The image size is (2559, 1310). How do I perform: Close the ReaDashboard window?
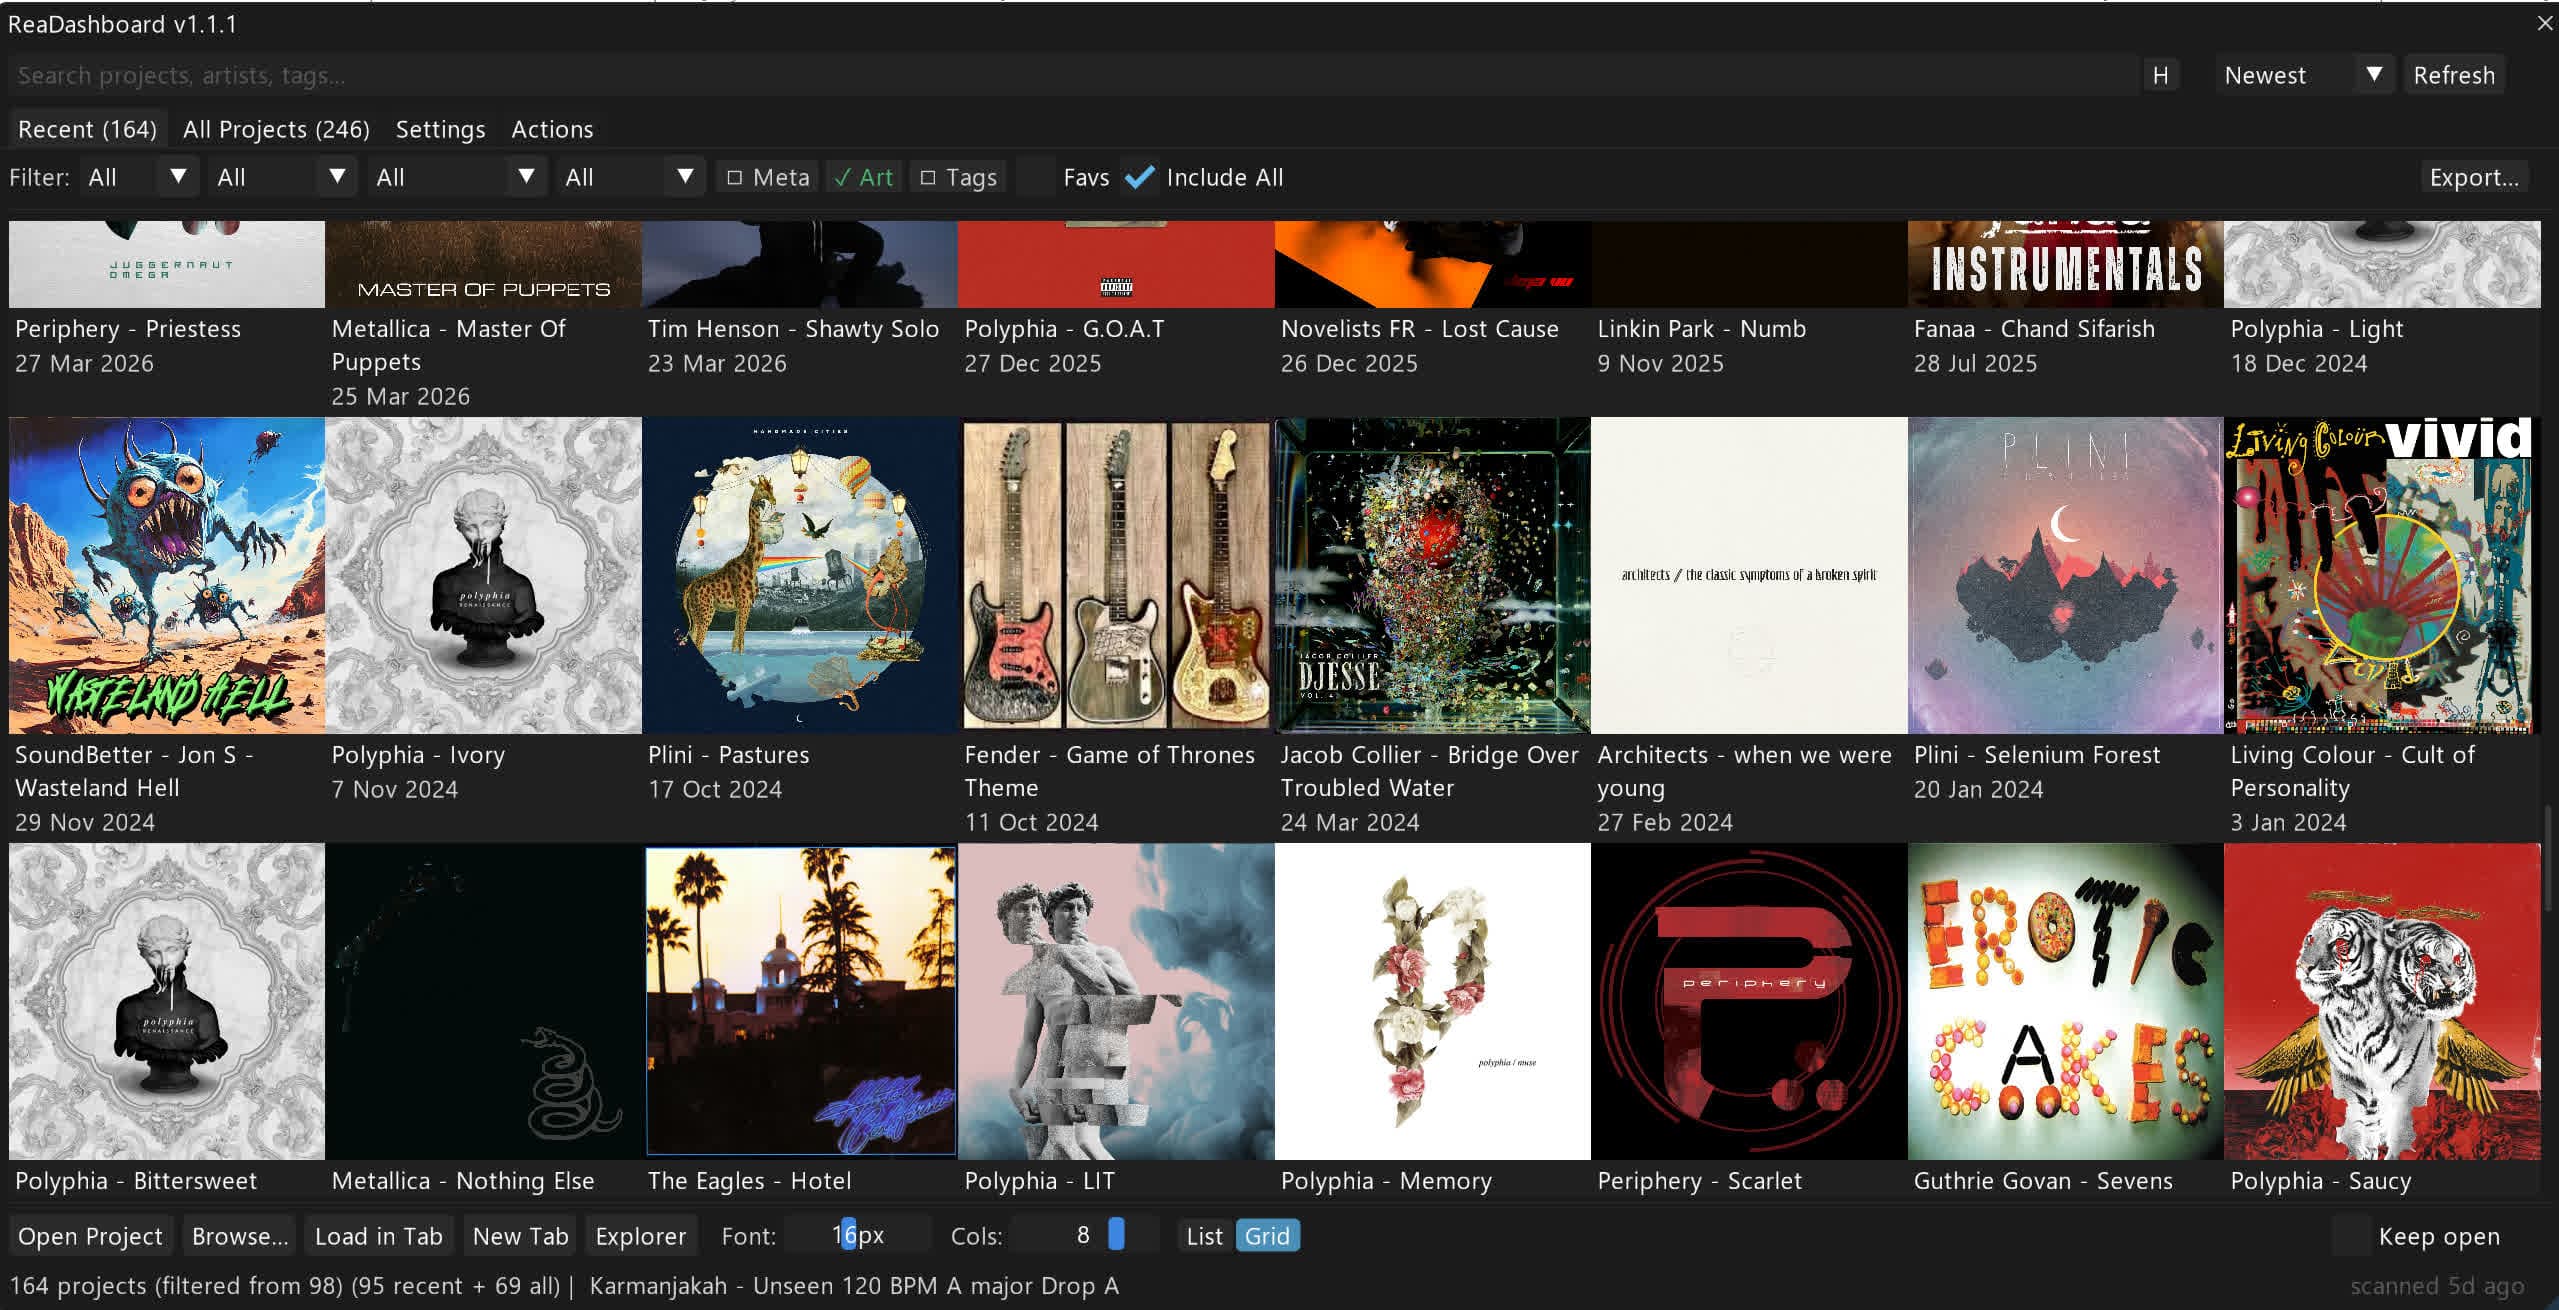(x=2545, y=23)
